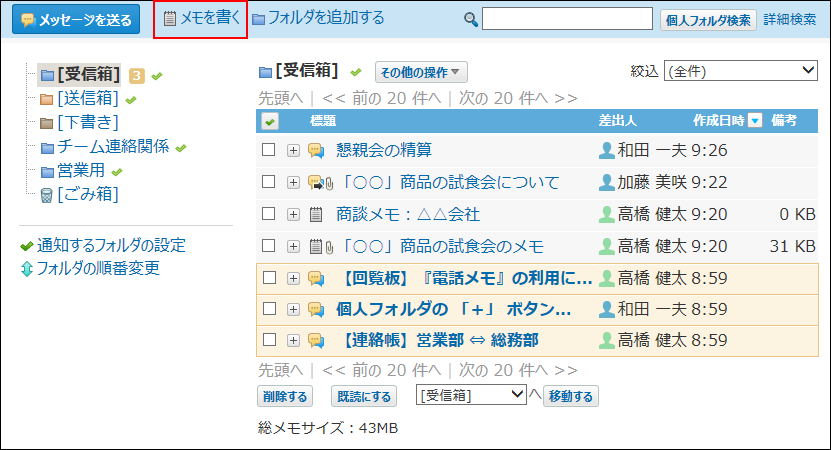Click memo notepad icon of 商談メモ
831x450 pixels.
[316, 215]
